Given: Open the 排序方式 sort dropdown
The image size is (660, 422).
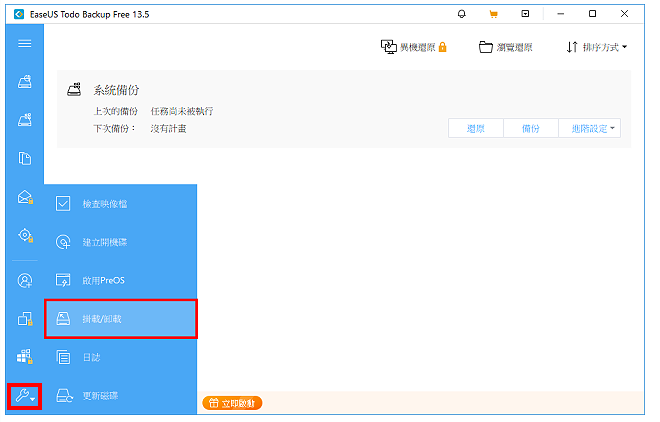Looking at the screenshot, I should 597,47.
